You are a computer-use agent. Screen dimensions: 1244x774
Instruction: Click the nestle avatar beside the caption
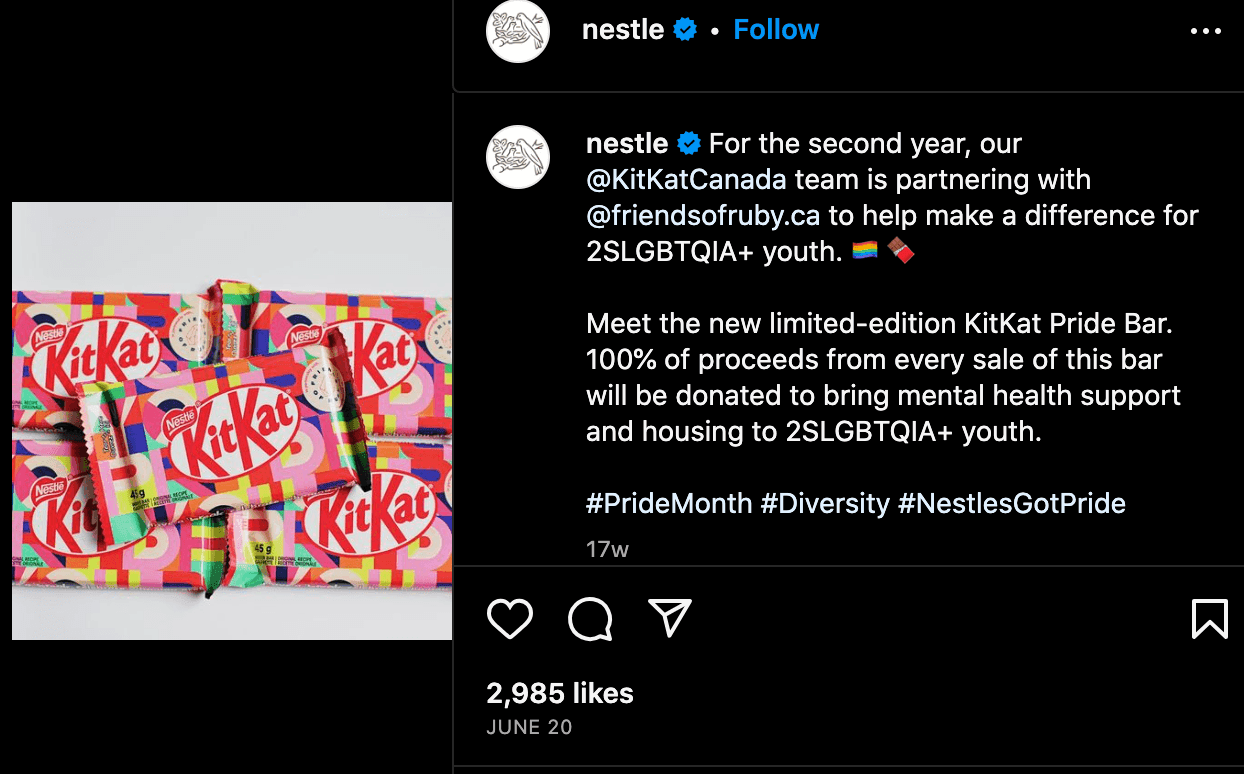tap(518, 158)
